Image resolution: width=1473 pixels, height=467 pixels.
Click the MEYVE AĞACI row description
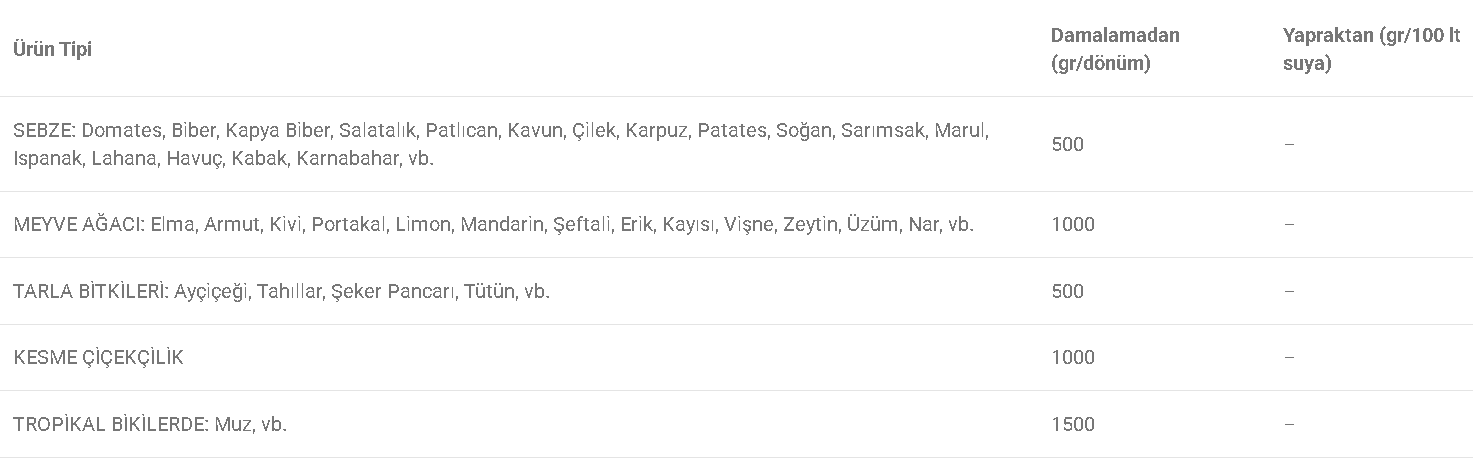(x=493, y=224)
